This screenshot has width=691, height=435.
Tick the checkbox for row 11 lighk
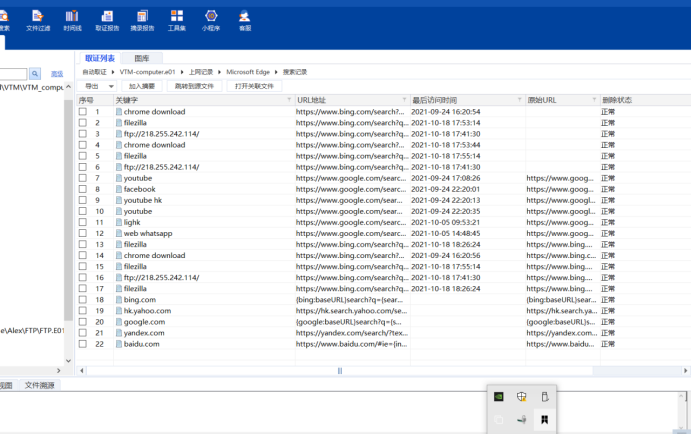82,222
